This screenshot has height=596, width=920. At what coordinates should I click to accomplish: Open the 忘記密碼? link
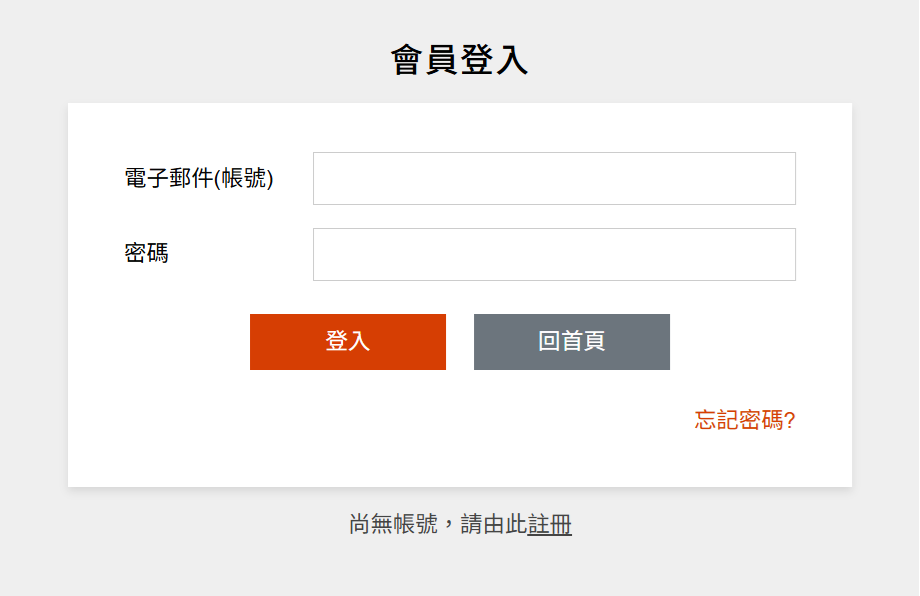[745, 420]
